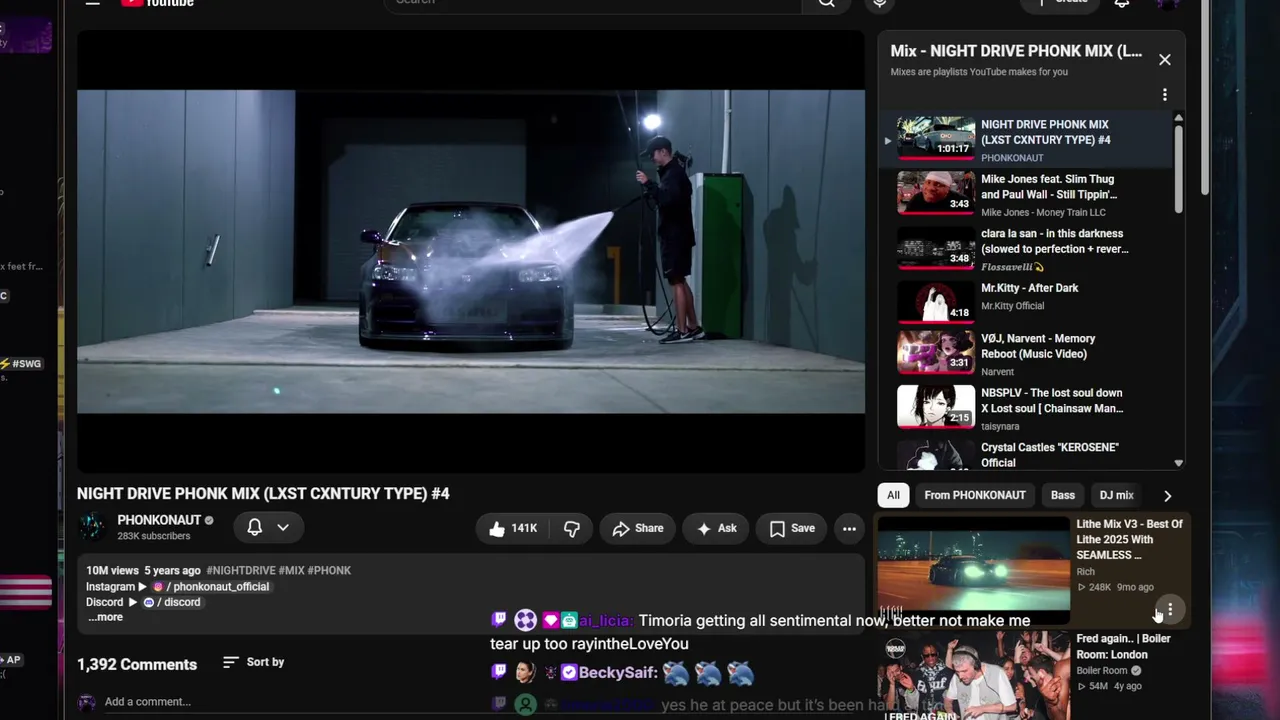Select the DJ mix filter chip

pyautogui.click(x=1116, y=495)
